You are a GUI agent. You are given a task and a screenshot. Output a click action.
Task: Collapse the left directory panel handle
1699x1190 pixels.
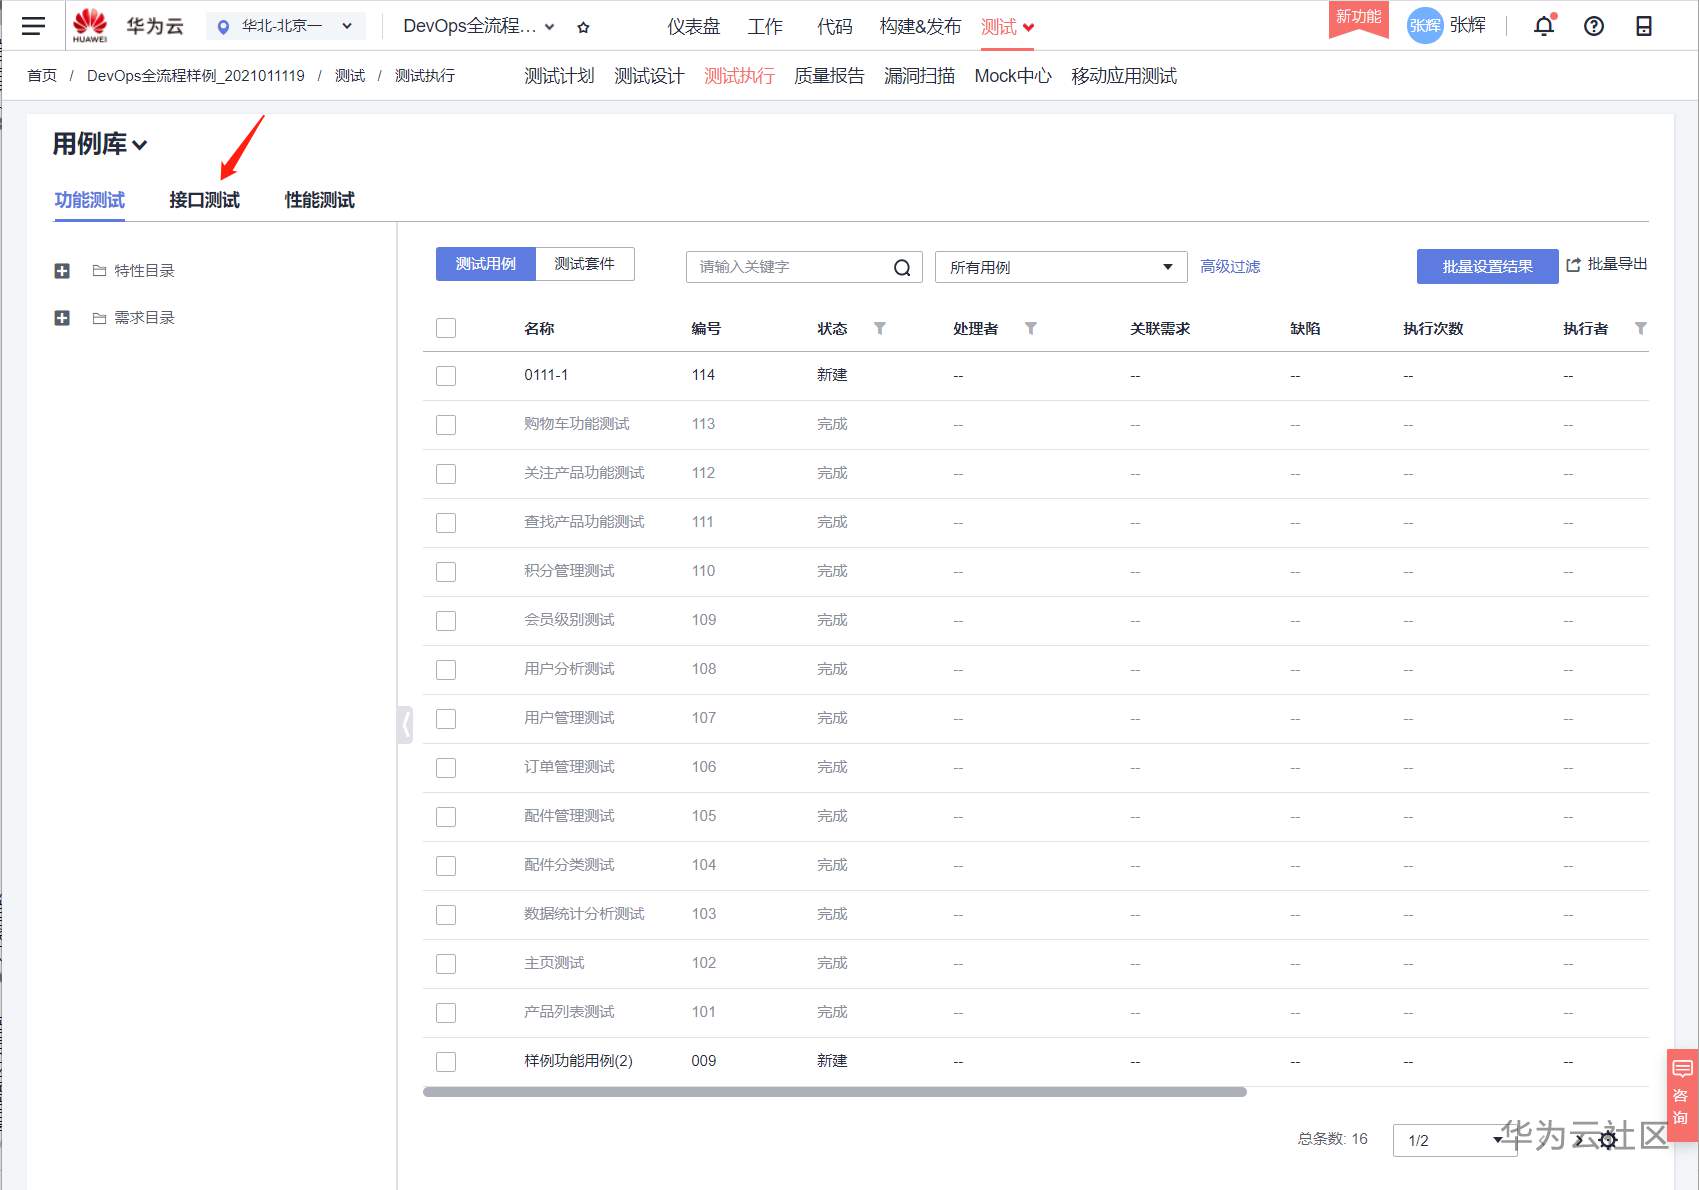[405, 724]
